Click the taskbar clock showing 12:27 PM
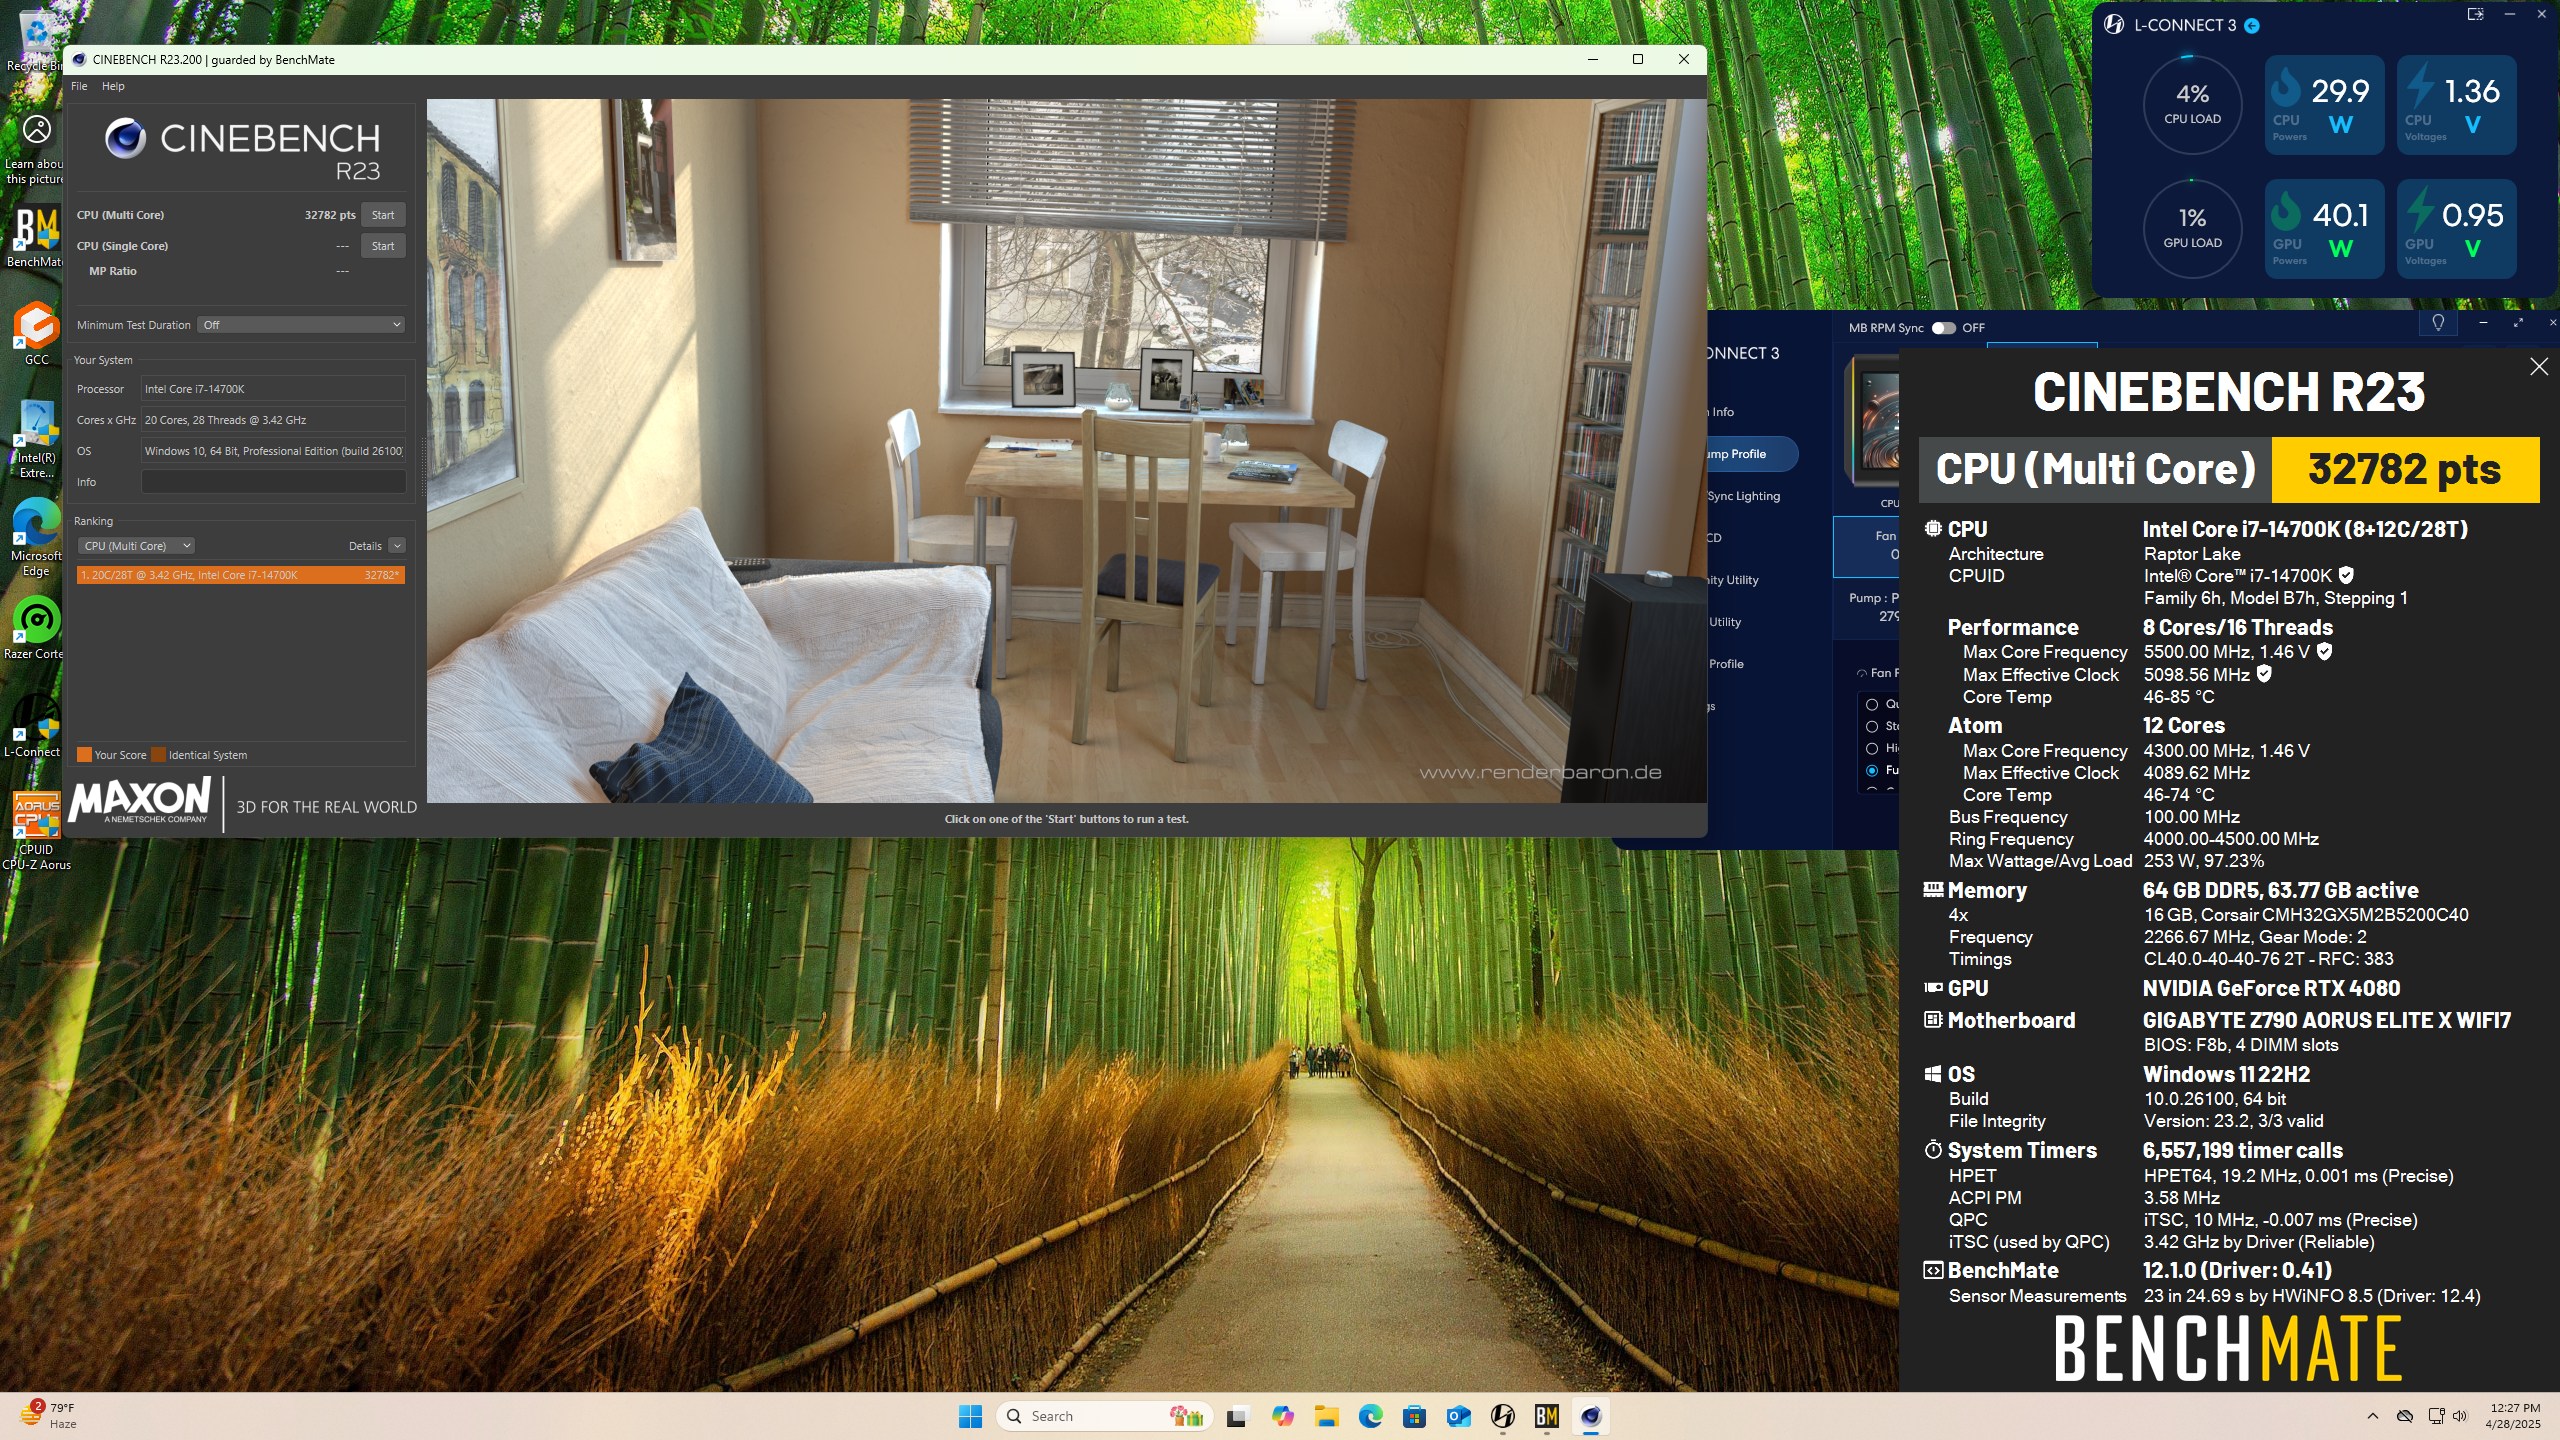The image size is (2560, 1440). [x=2514, y=1416]
